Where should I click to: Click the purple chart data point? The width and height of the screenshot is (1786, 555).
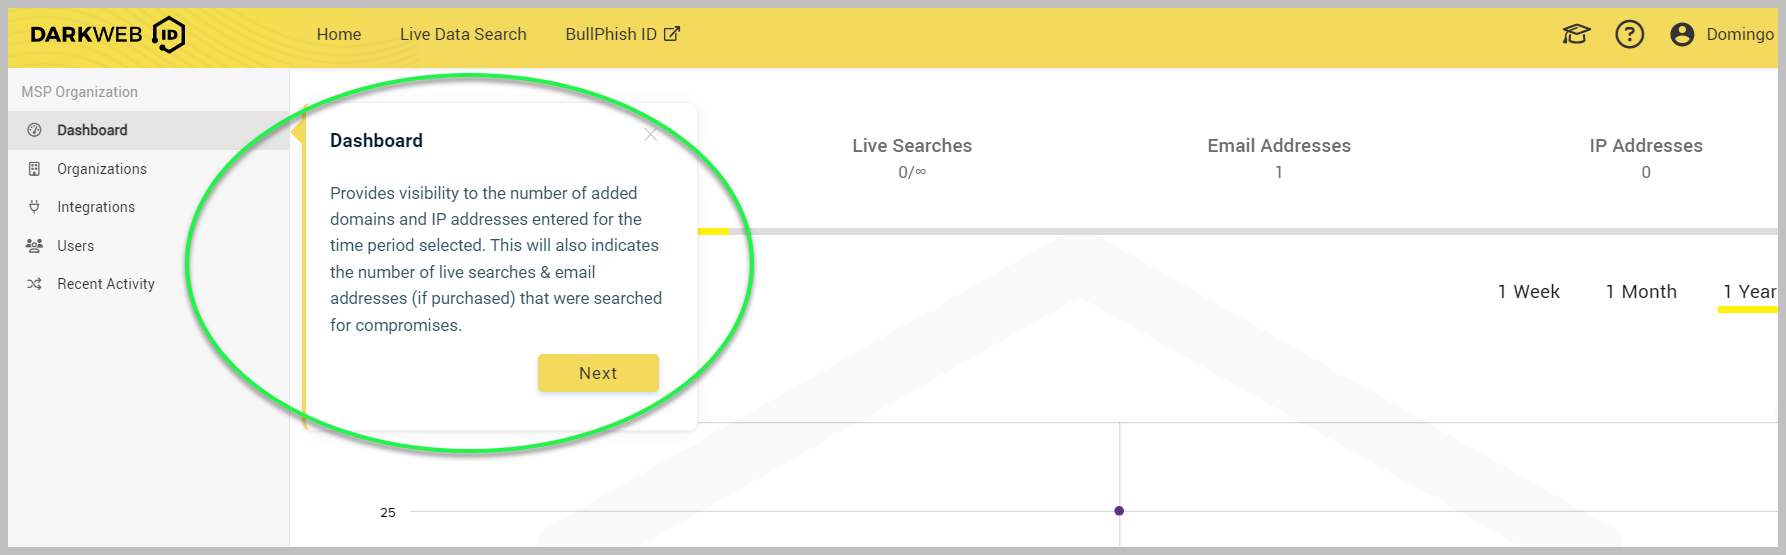click(1119, 511)
